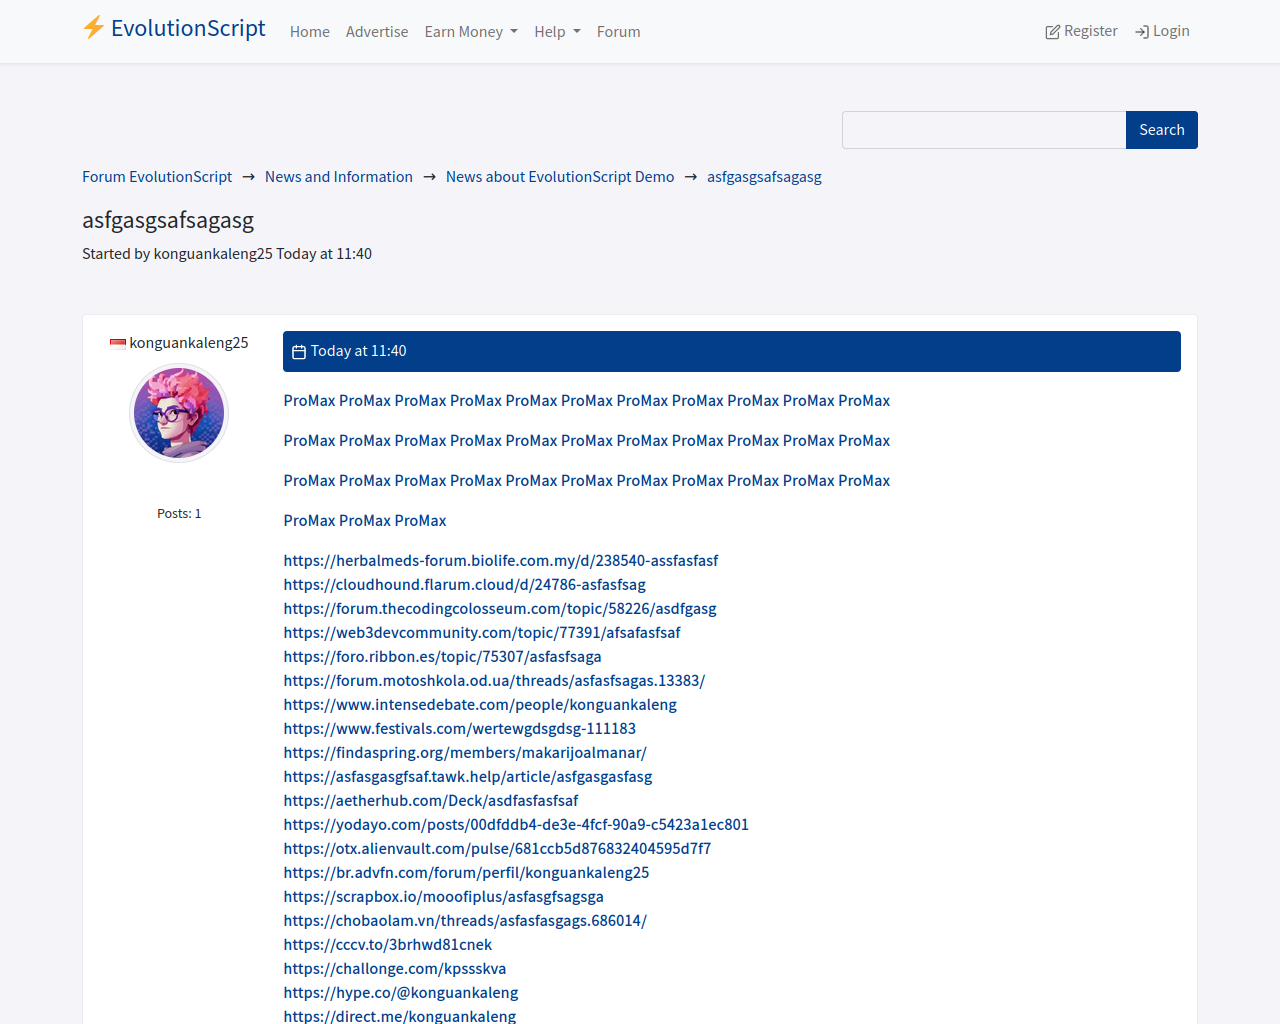Click the flag icon beside konguankaleng25
The width and height of the screenshot is (1280, 1024).
click(118, 343)
